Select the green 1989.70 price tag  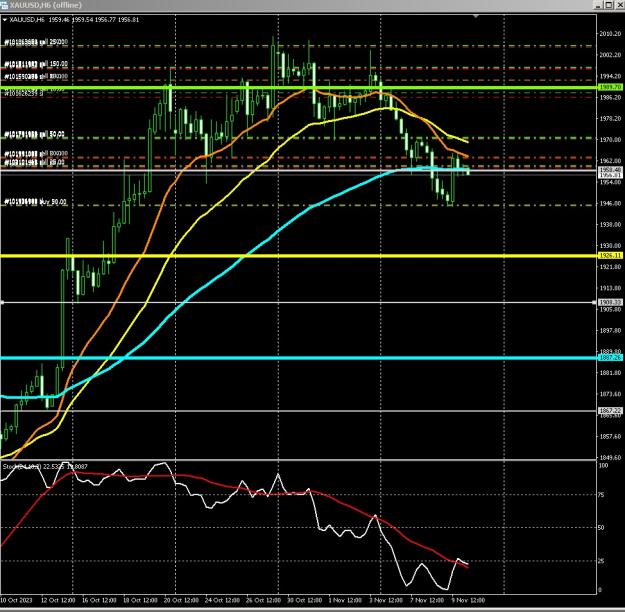[x=610, y=87]
